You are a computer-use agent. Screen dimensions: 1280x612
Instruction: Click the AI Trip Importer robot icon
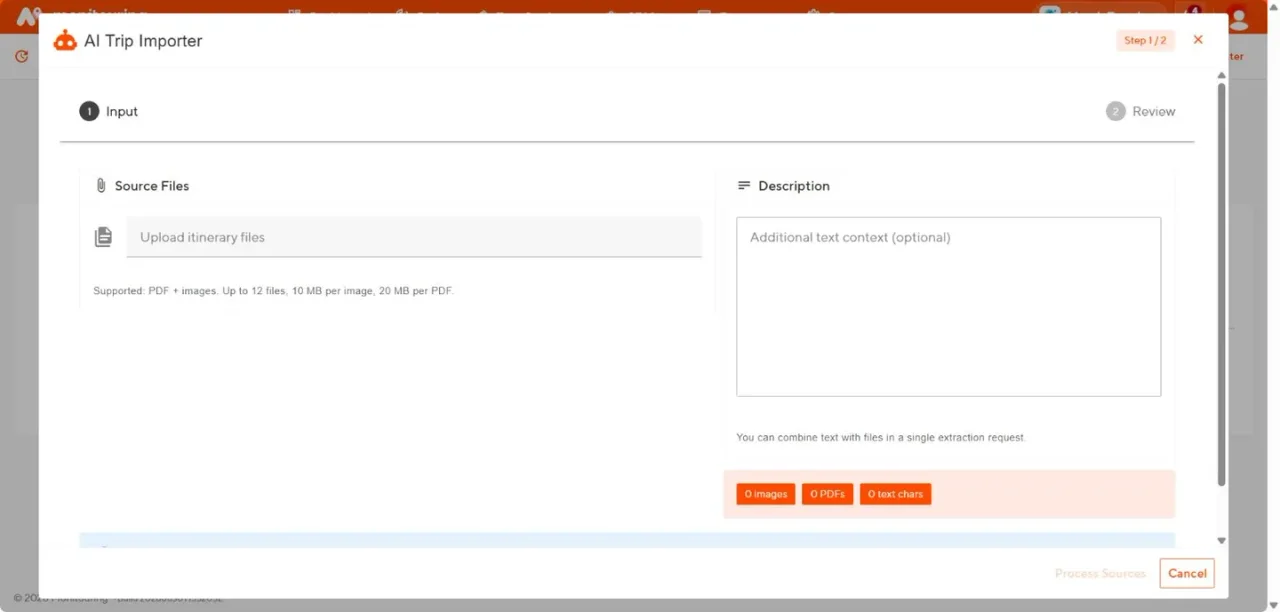coord(65,41)
